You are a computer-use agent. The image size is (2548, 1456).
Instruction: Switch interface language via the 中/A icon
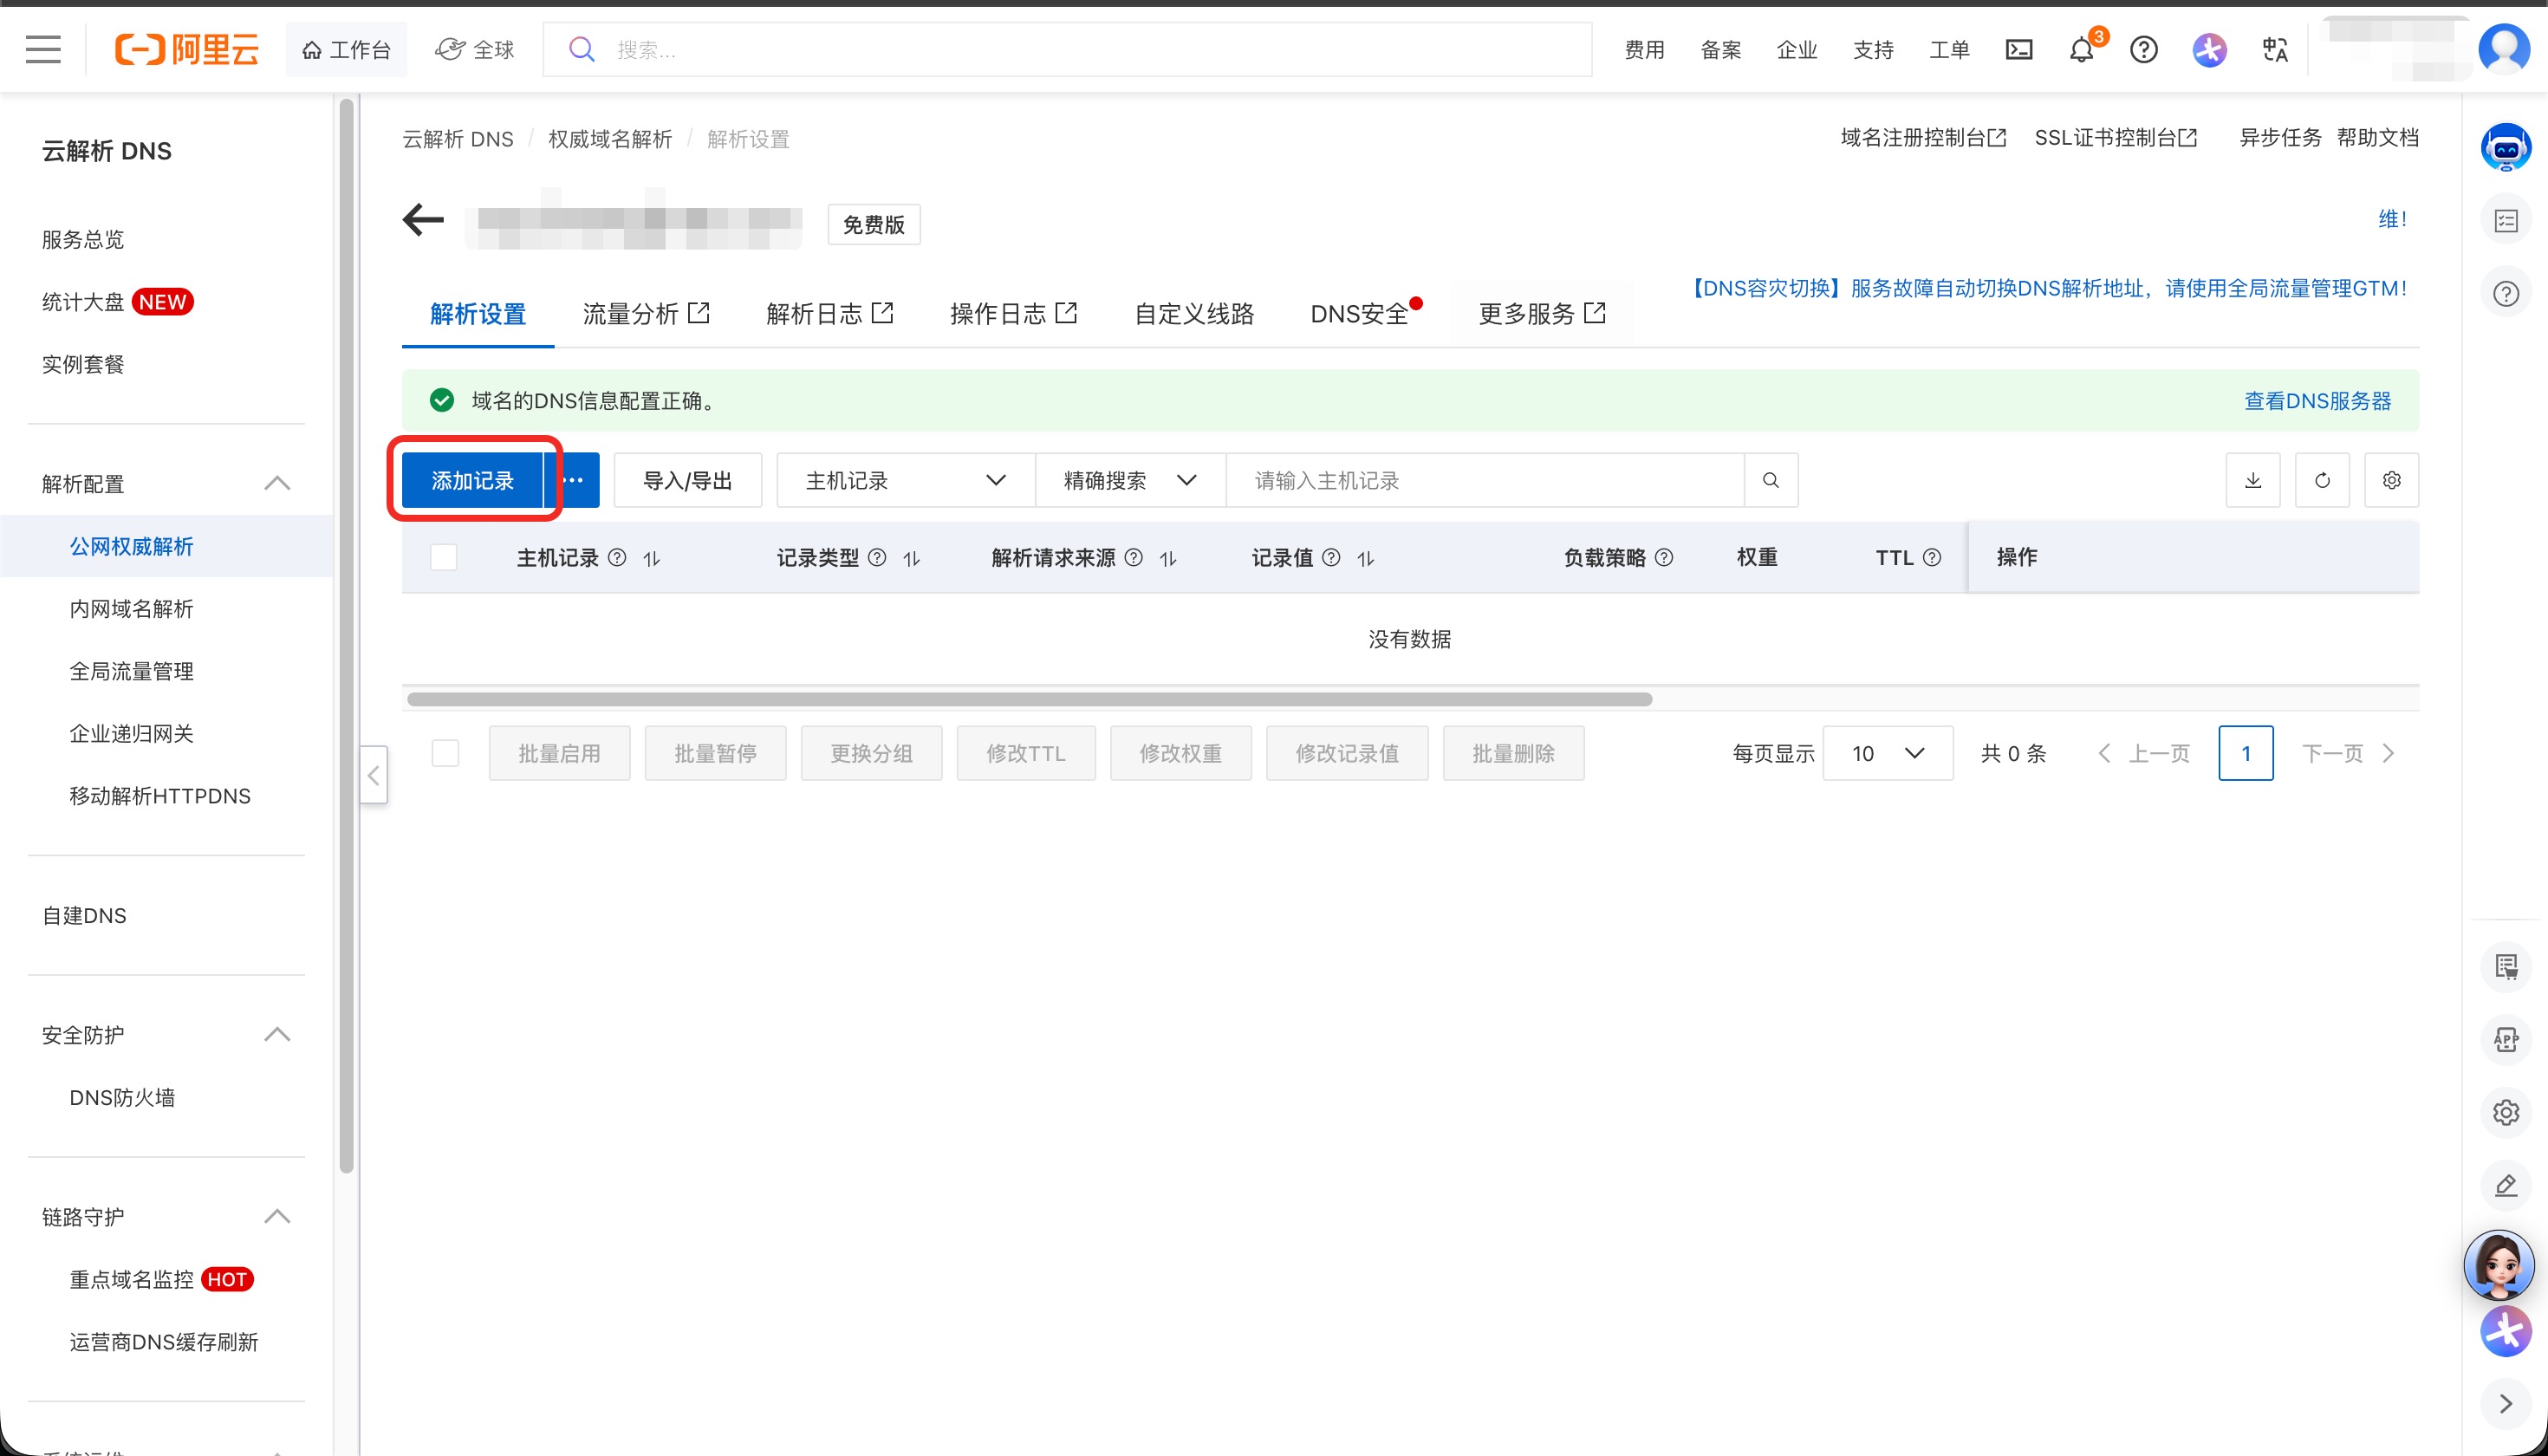pos(2274,49)
